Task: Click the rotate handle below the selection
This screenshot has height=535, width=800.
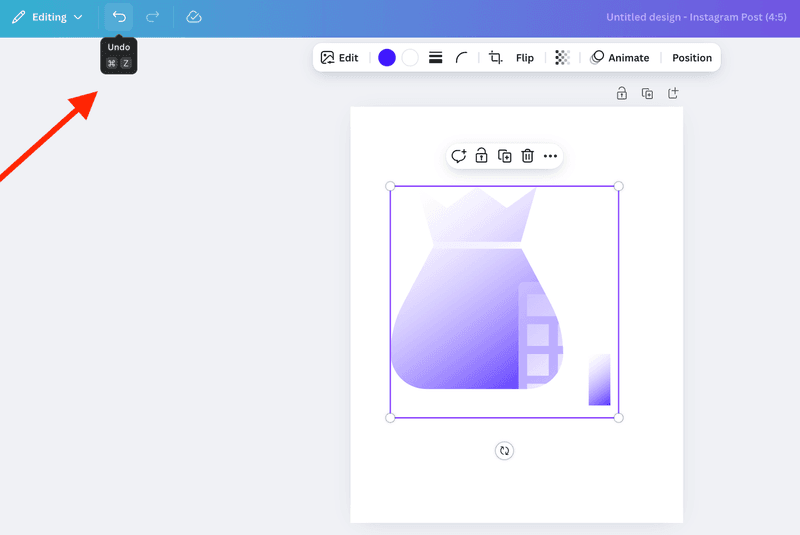Action: [504, 451]
